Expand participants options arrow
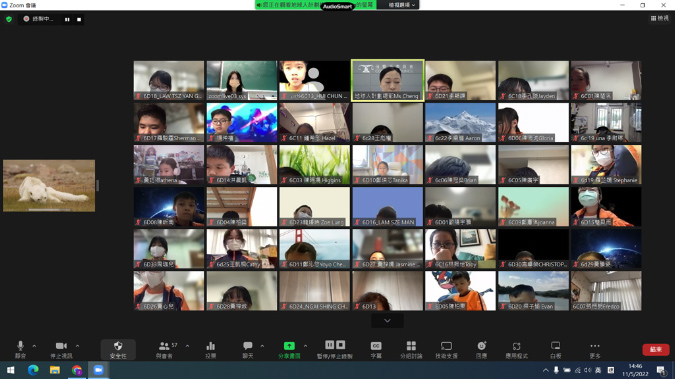675x379 pixels. click(x=187, y=345)
